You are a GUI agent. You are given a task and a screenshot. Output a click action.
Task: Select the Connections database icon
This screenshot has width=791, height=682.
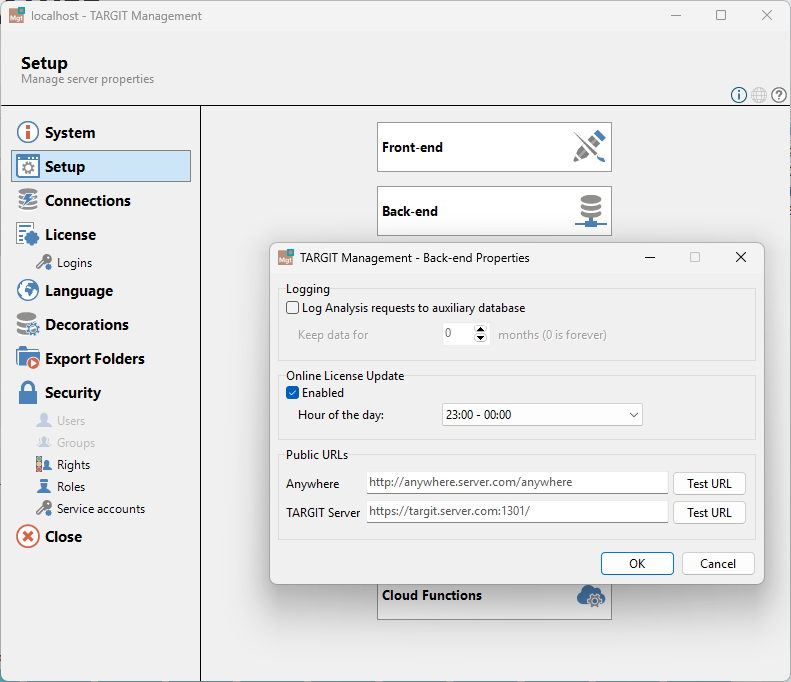click(28, 200)
